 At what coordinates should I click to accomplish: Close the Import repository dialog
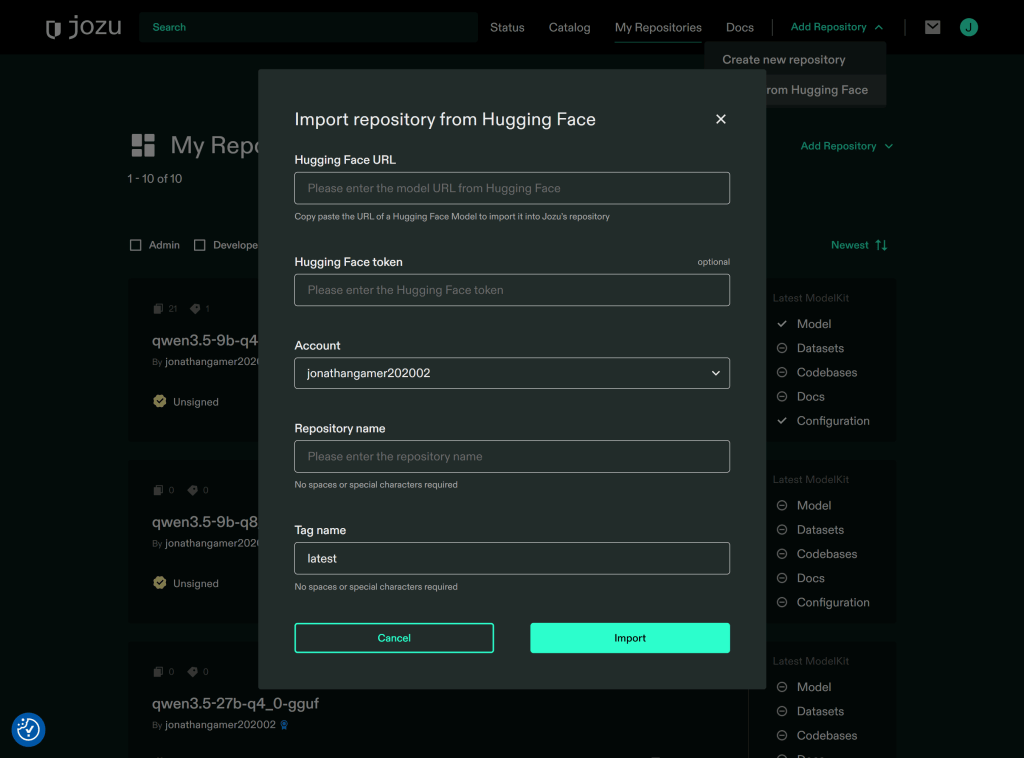point(720,119)
